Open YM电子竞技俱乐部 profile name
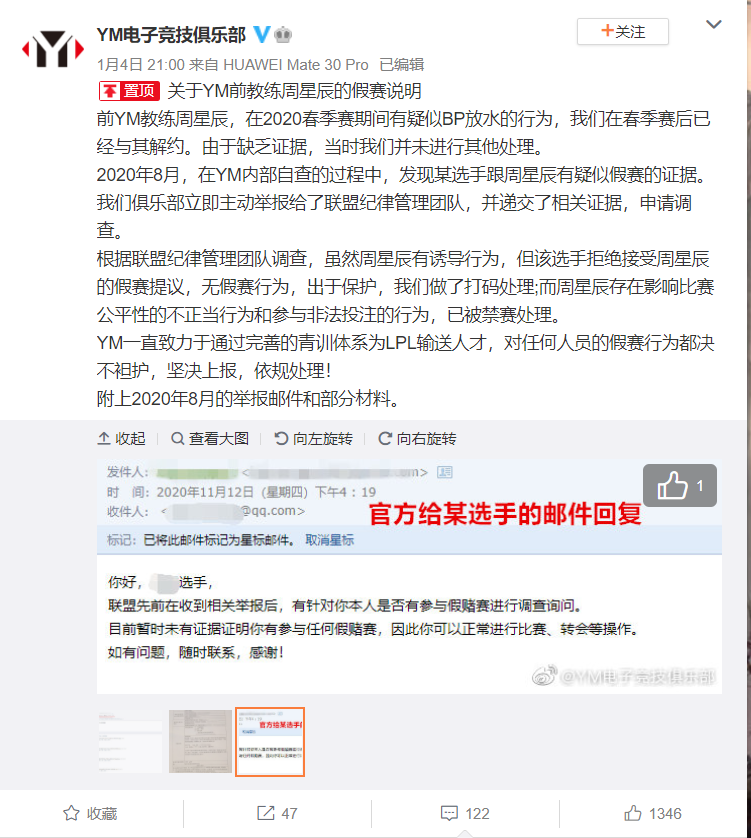 click(171, 35)
